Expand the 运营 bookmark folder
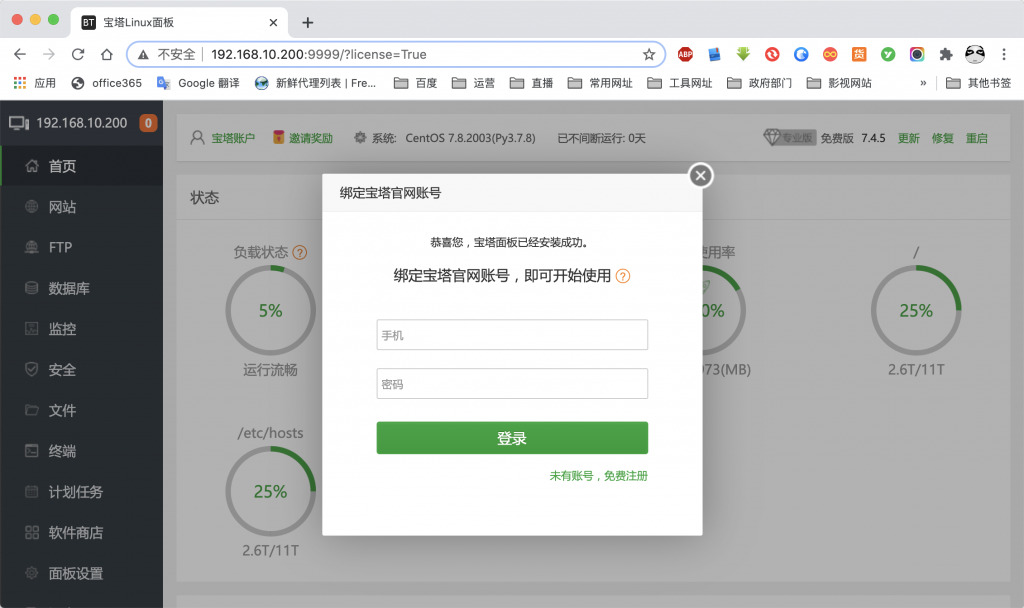Image resolution: width=1024 pixels, height=608 pixels. pyautogui.click(x=473, y=83)
